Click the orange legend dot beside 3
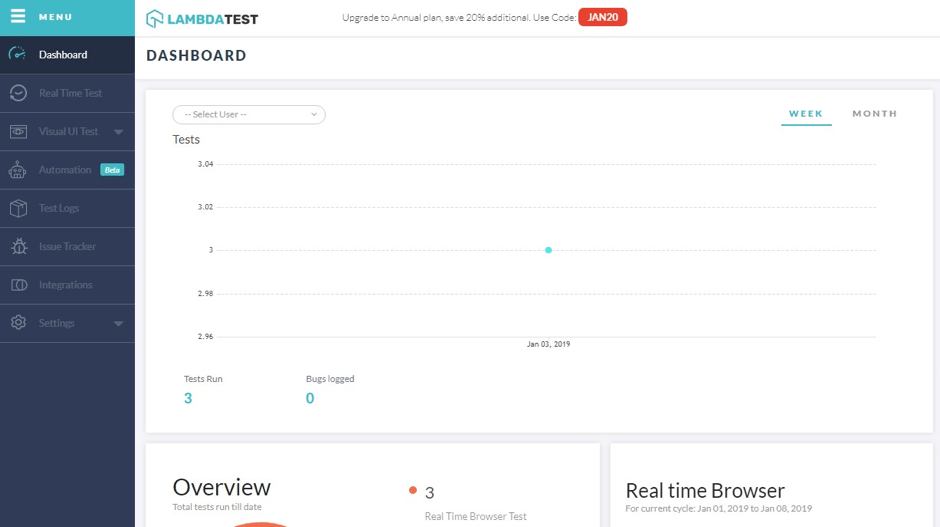Screen dimensions: 940x527 (x=412, y=490)
